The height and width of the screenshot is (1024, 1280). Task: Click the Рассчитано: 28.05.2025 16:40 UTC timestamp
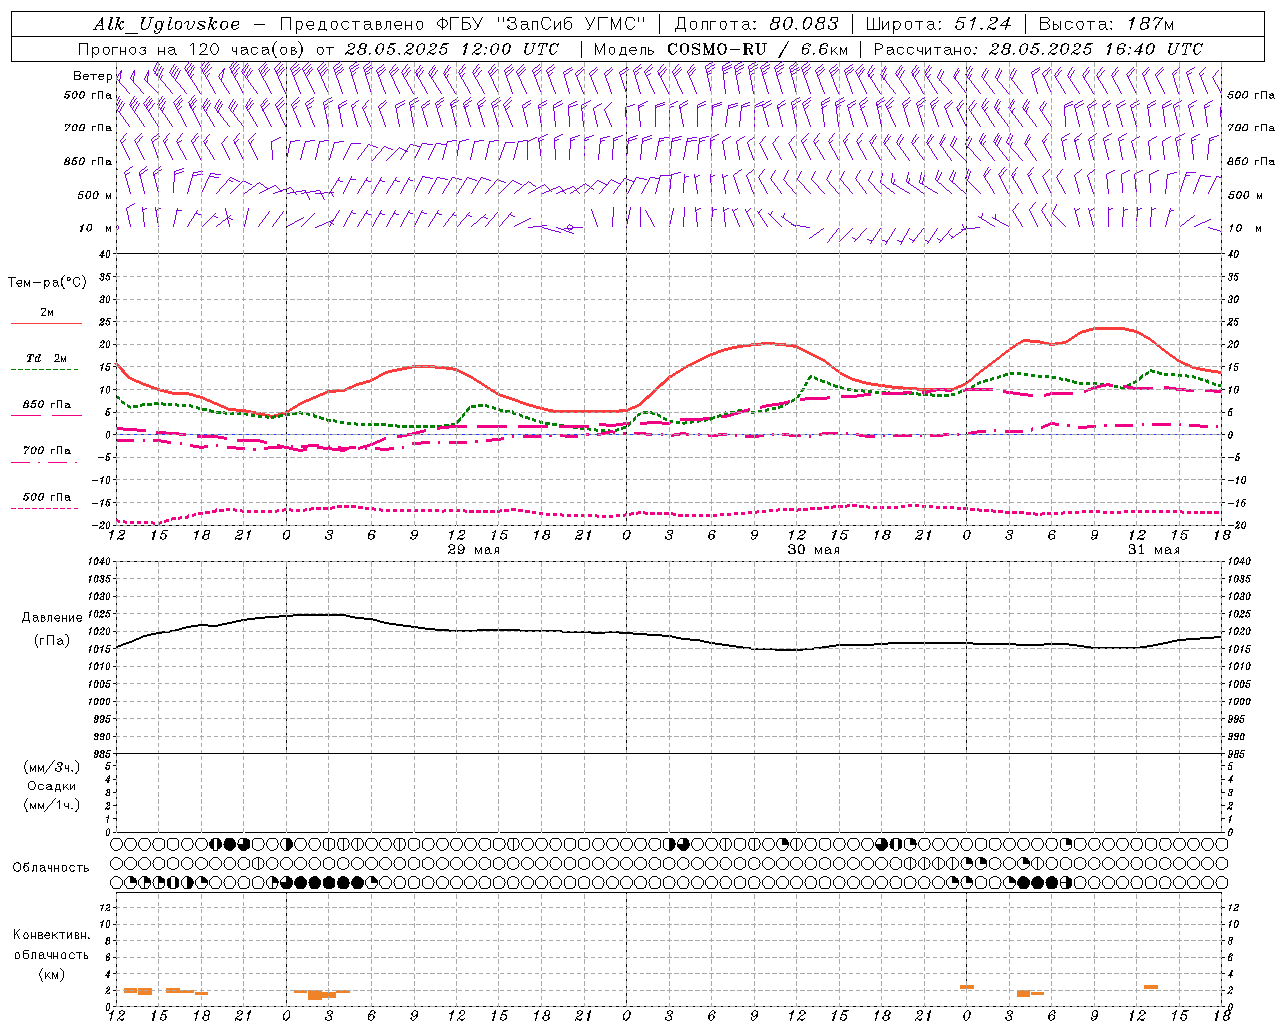1038,49
